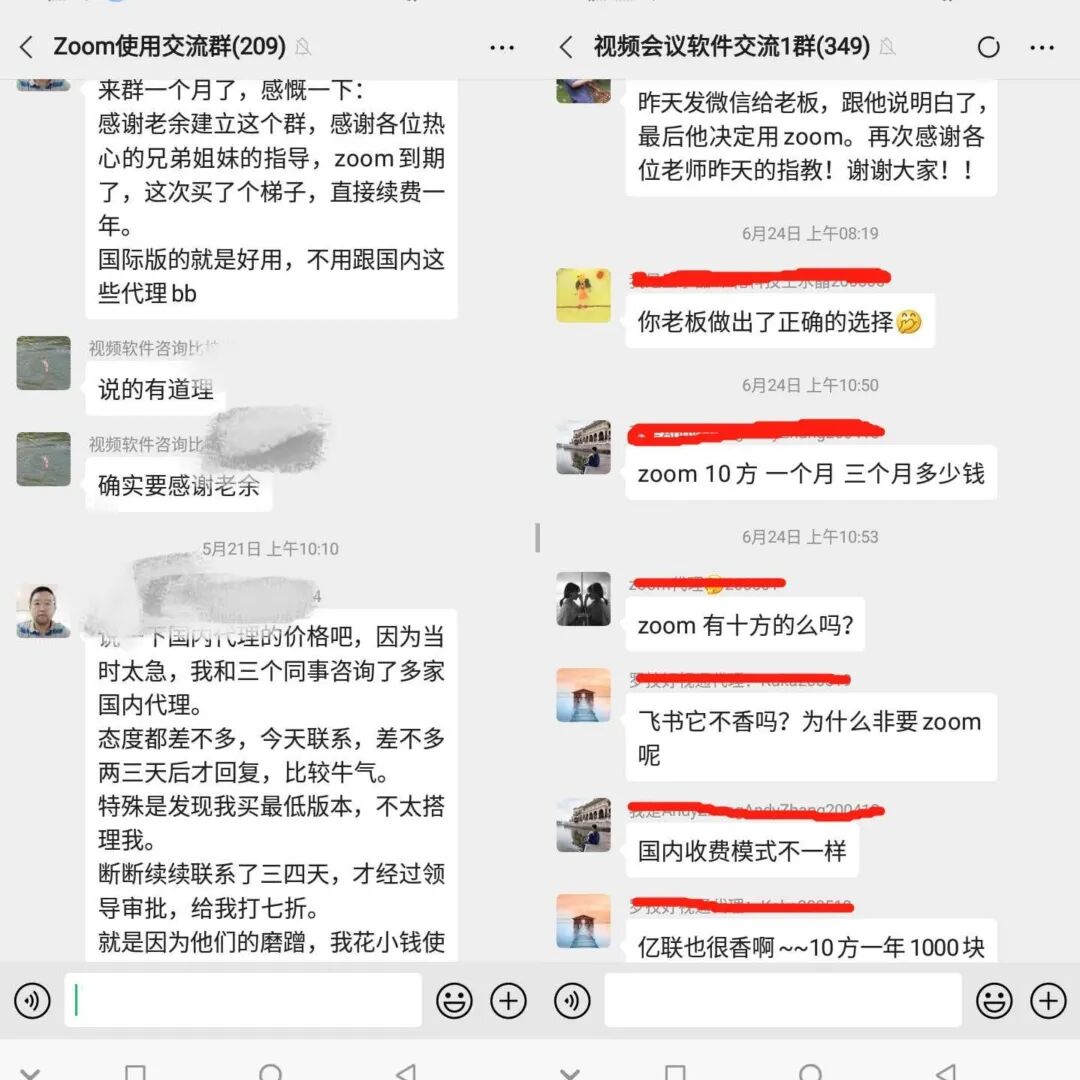Tap the yellow cartoon avatar in right chat

point(583,295)
